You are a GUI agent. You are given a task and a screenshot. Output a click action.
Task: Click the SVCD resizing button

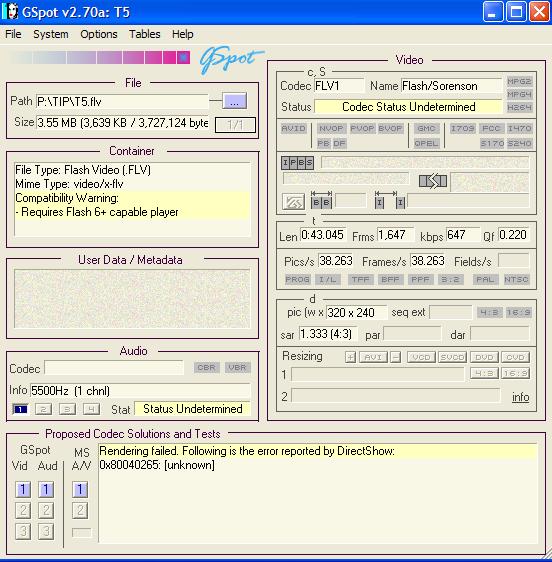pos(453,357)
